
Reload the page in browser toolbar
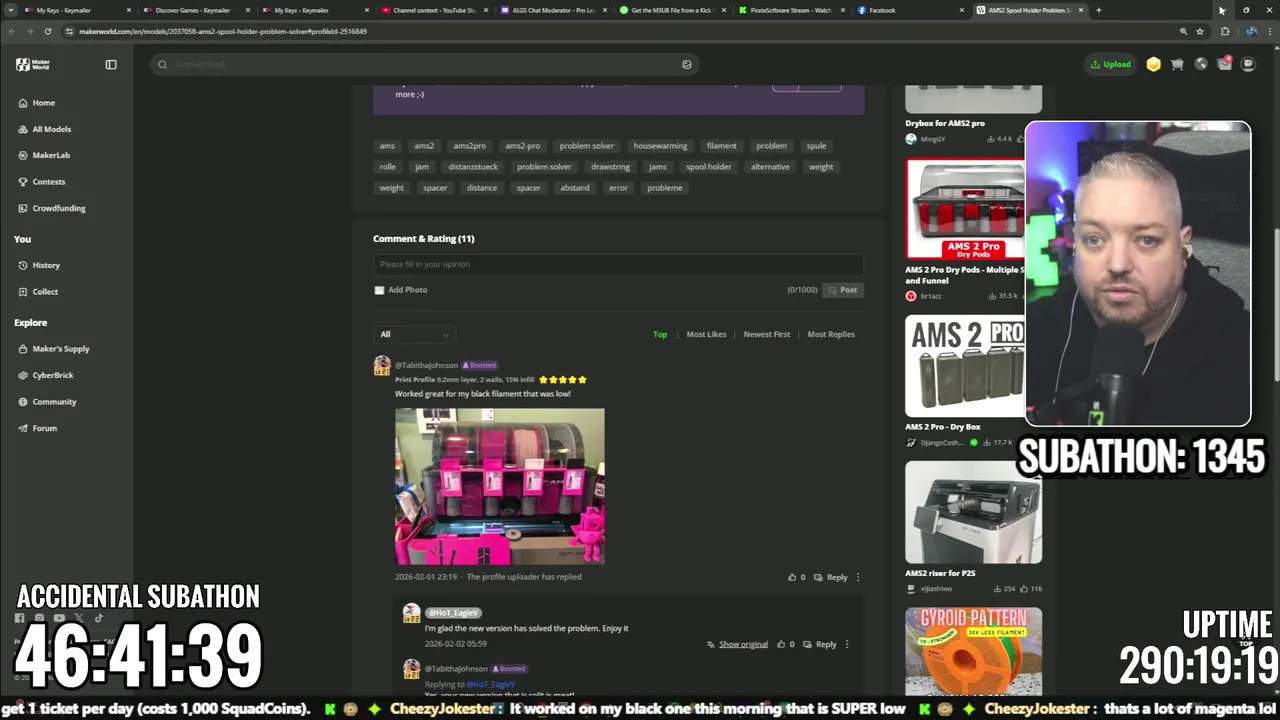point(47,31)
